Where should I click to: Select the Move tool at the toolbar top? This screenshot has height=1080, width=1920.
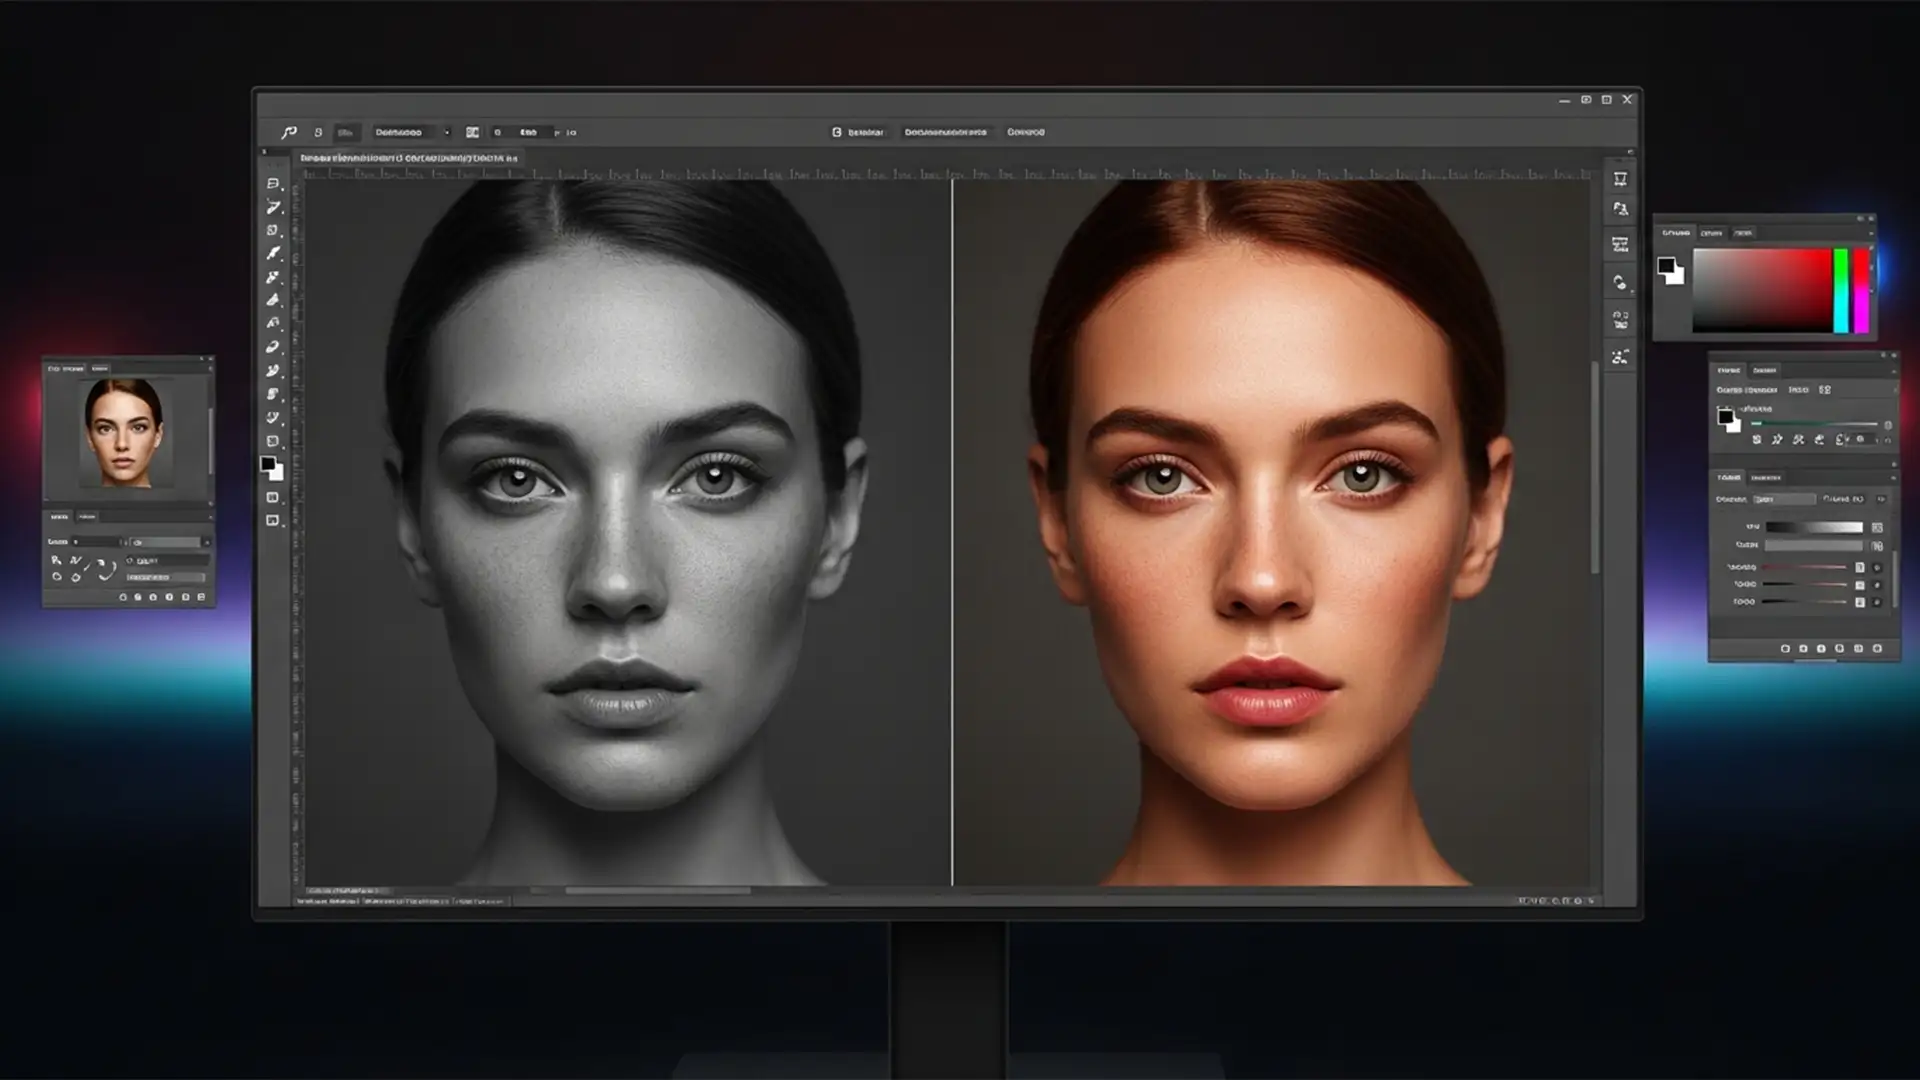272,186
